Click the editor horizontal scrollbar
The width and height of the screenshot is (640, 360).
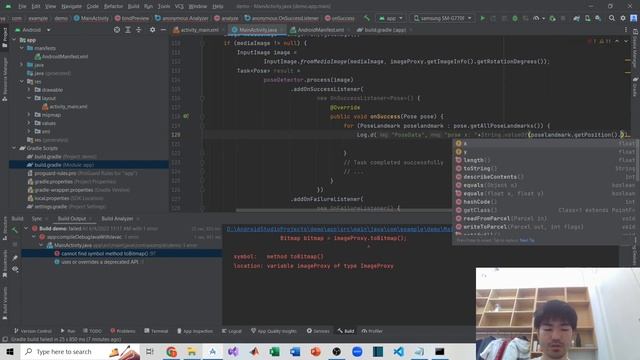pyautogui.click(x=343, y=210)
